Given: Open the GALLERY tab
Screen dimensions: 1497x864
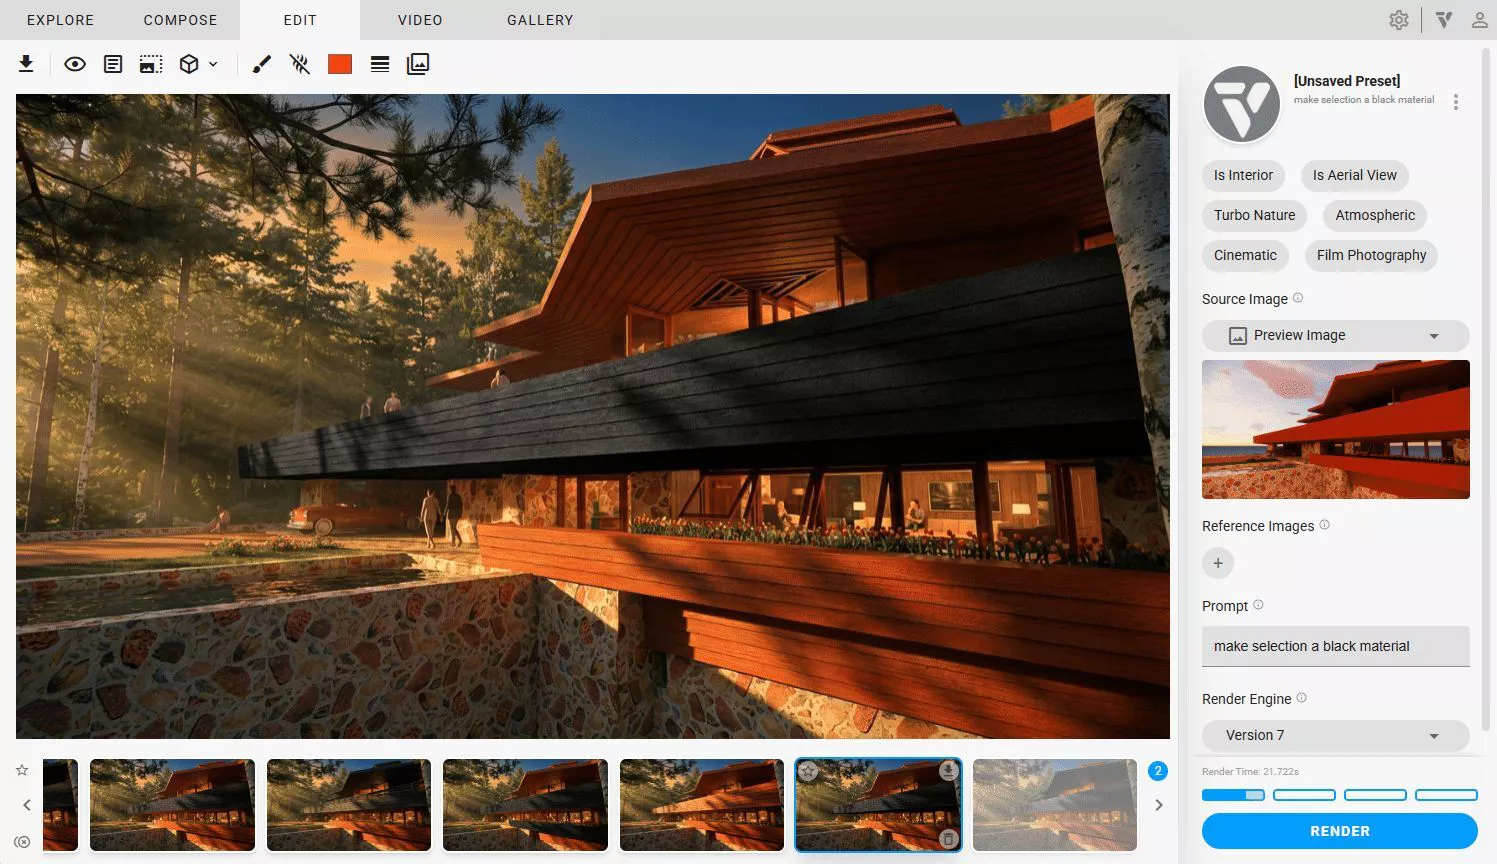Looking at the screenshot, I should point(540,20).
